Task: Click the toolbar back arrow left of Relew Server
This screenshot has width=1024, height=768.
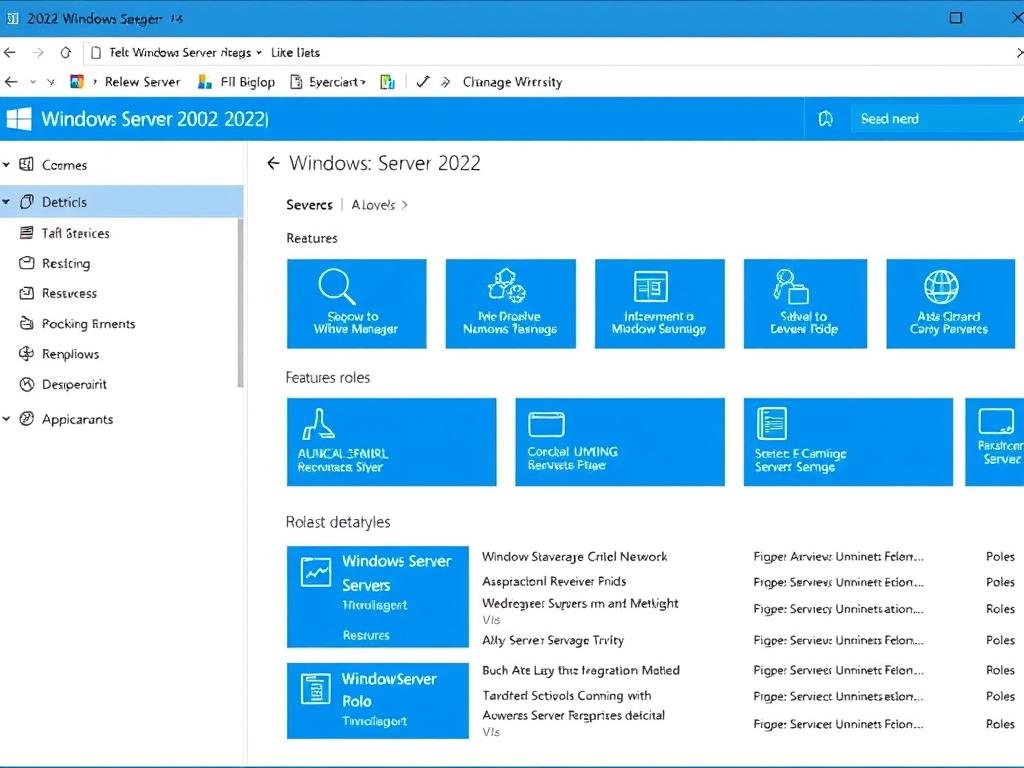Action: click(11, 82)
